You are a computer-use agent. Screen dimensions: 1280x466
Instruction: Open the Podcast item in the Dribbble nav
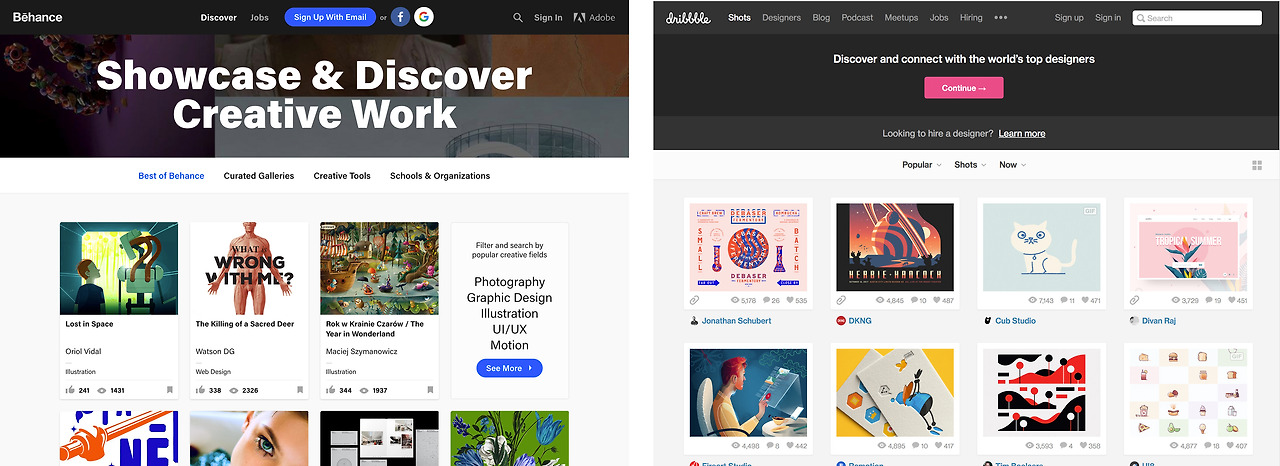tap(857, 18)
